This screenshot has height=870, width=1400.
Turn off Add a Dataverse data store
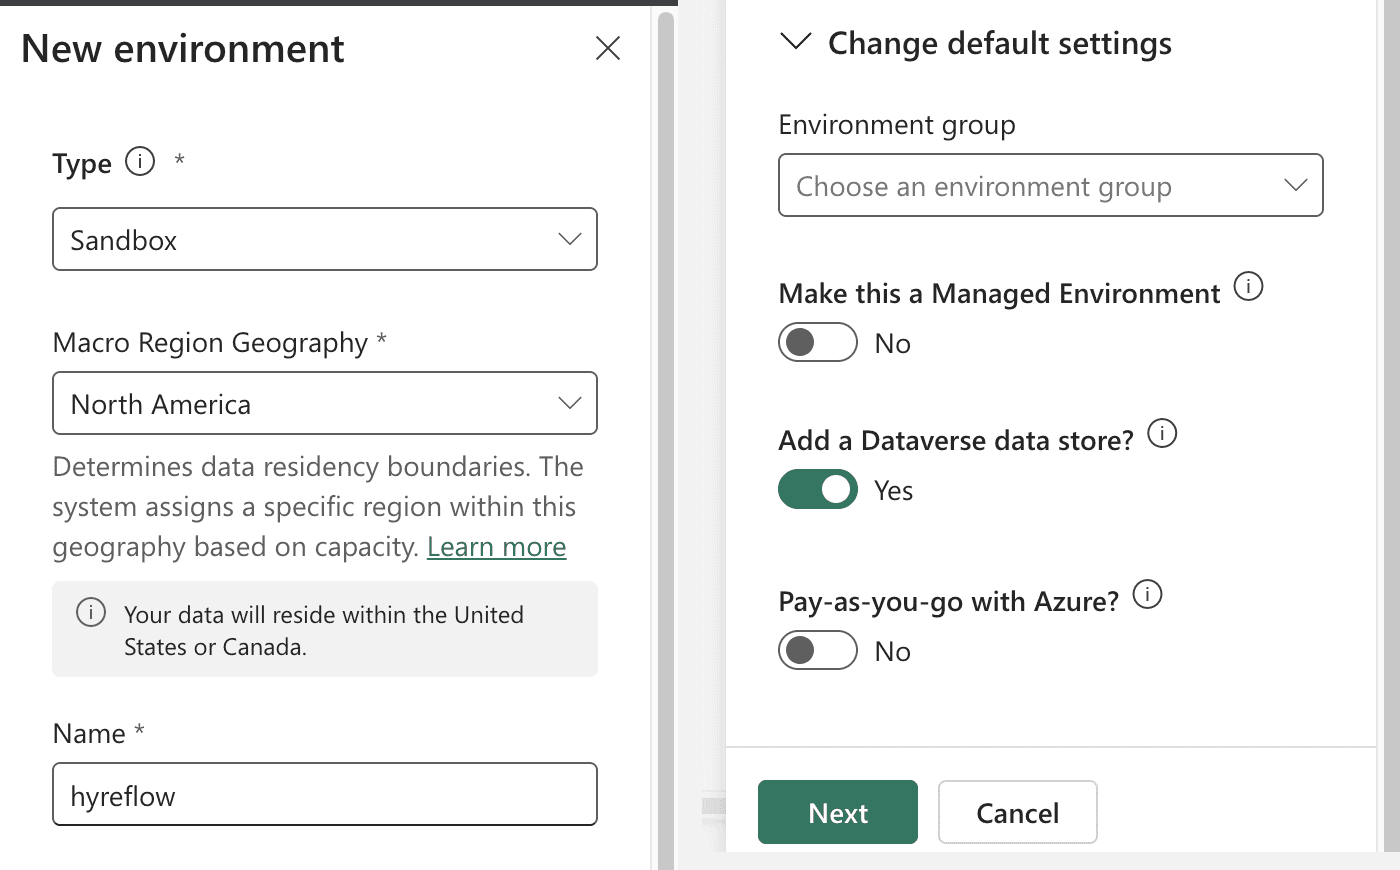pos(818,489)
